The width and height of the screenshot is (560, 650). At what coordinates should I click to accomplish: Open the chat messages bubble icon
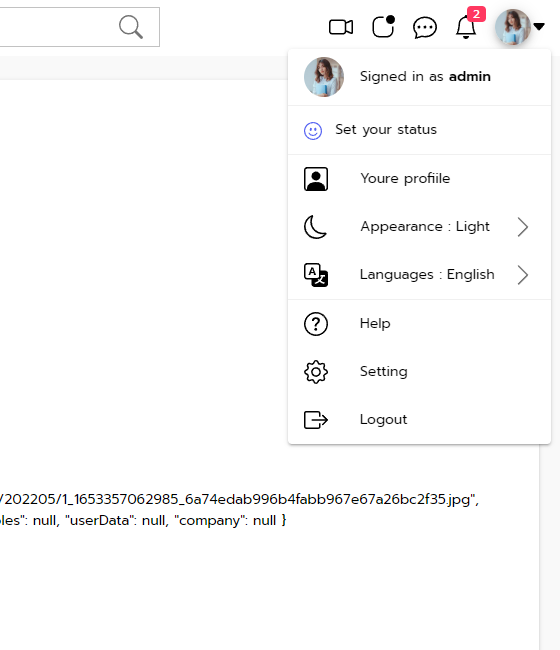click(x=424, y=28)
